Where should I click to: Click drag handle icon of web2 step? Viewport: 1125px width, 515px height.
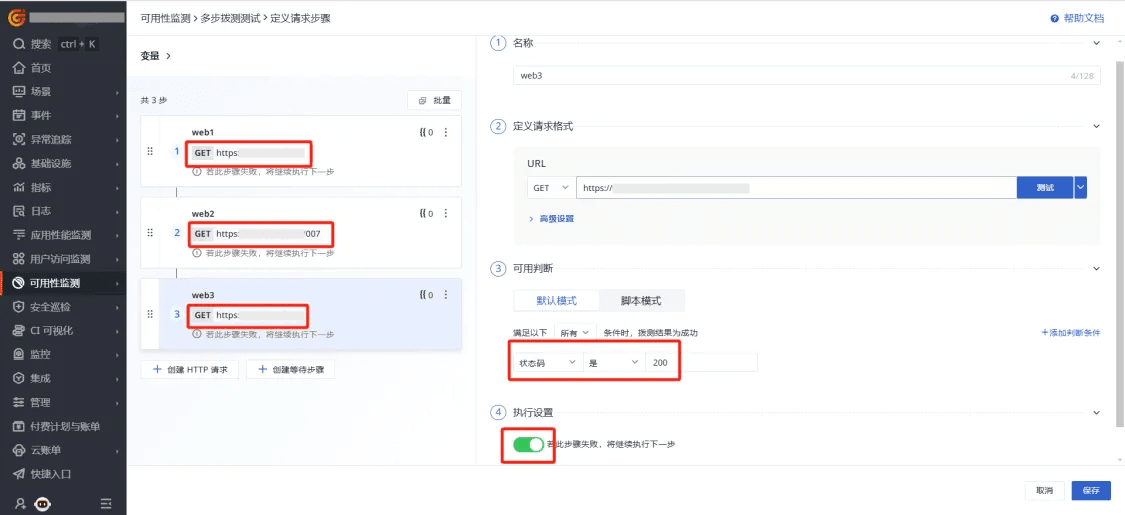click(150, 233)
